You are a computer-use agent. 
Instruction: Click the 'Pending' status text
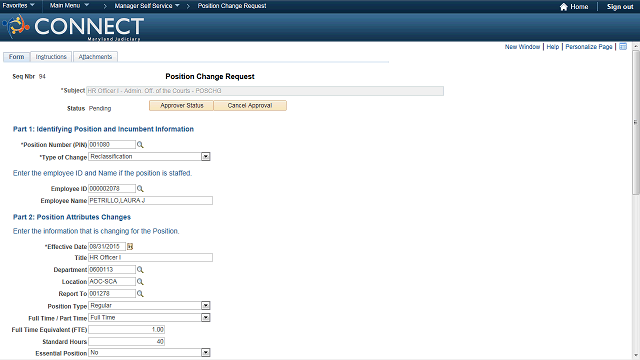[x=100, y=109]
